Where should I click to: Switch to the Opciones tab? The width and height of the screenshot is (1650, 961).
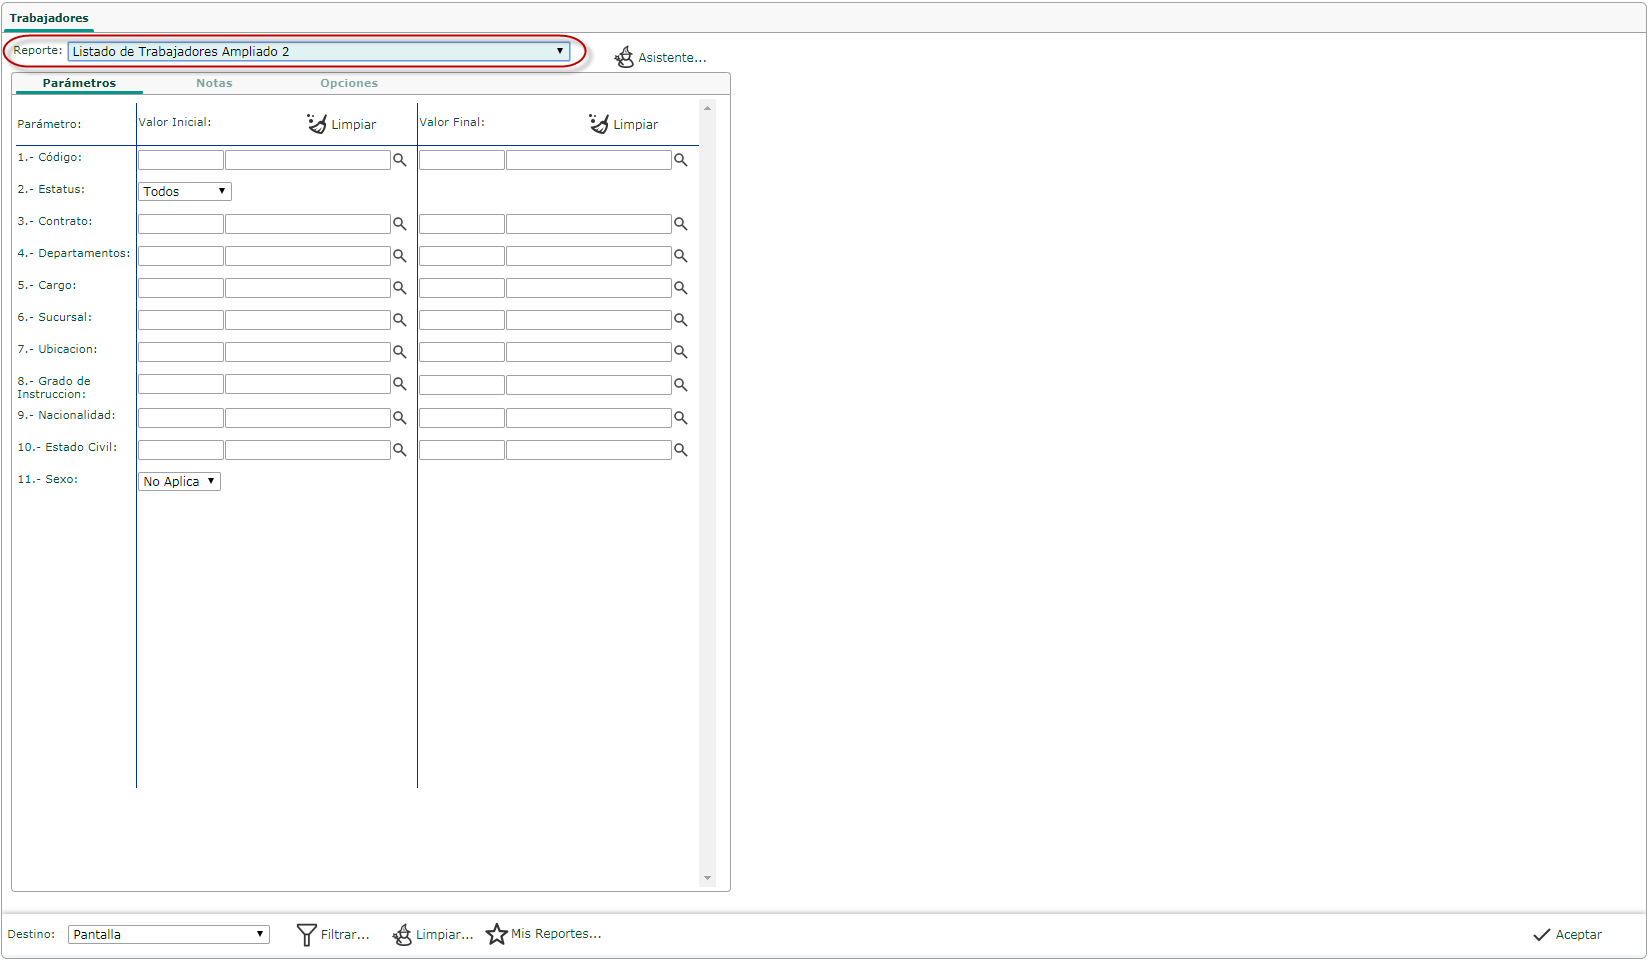349,83
